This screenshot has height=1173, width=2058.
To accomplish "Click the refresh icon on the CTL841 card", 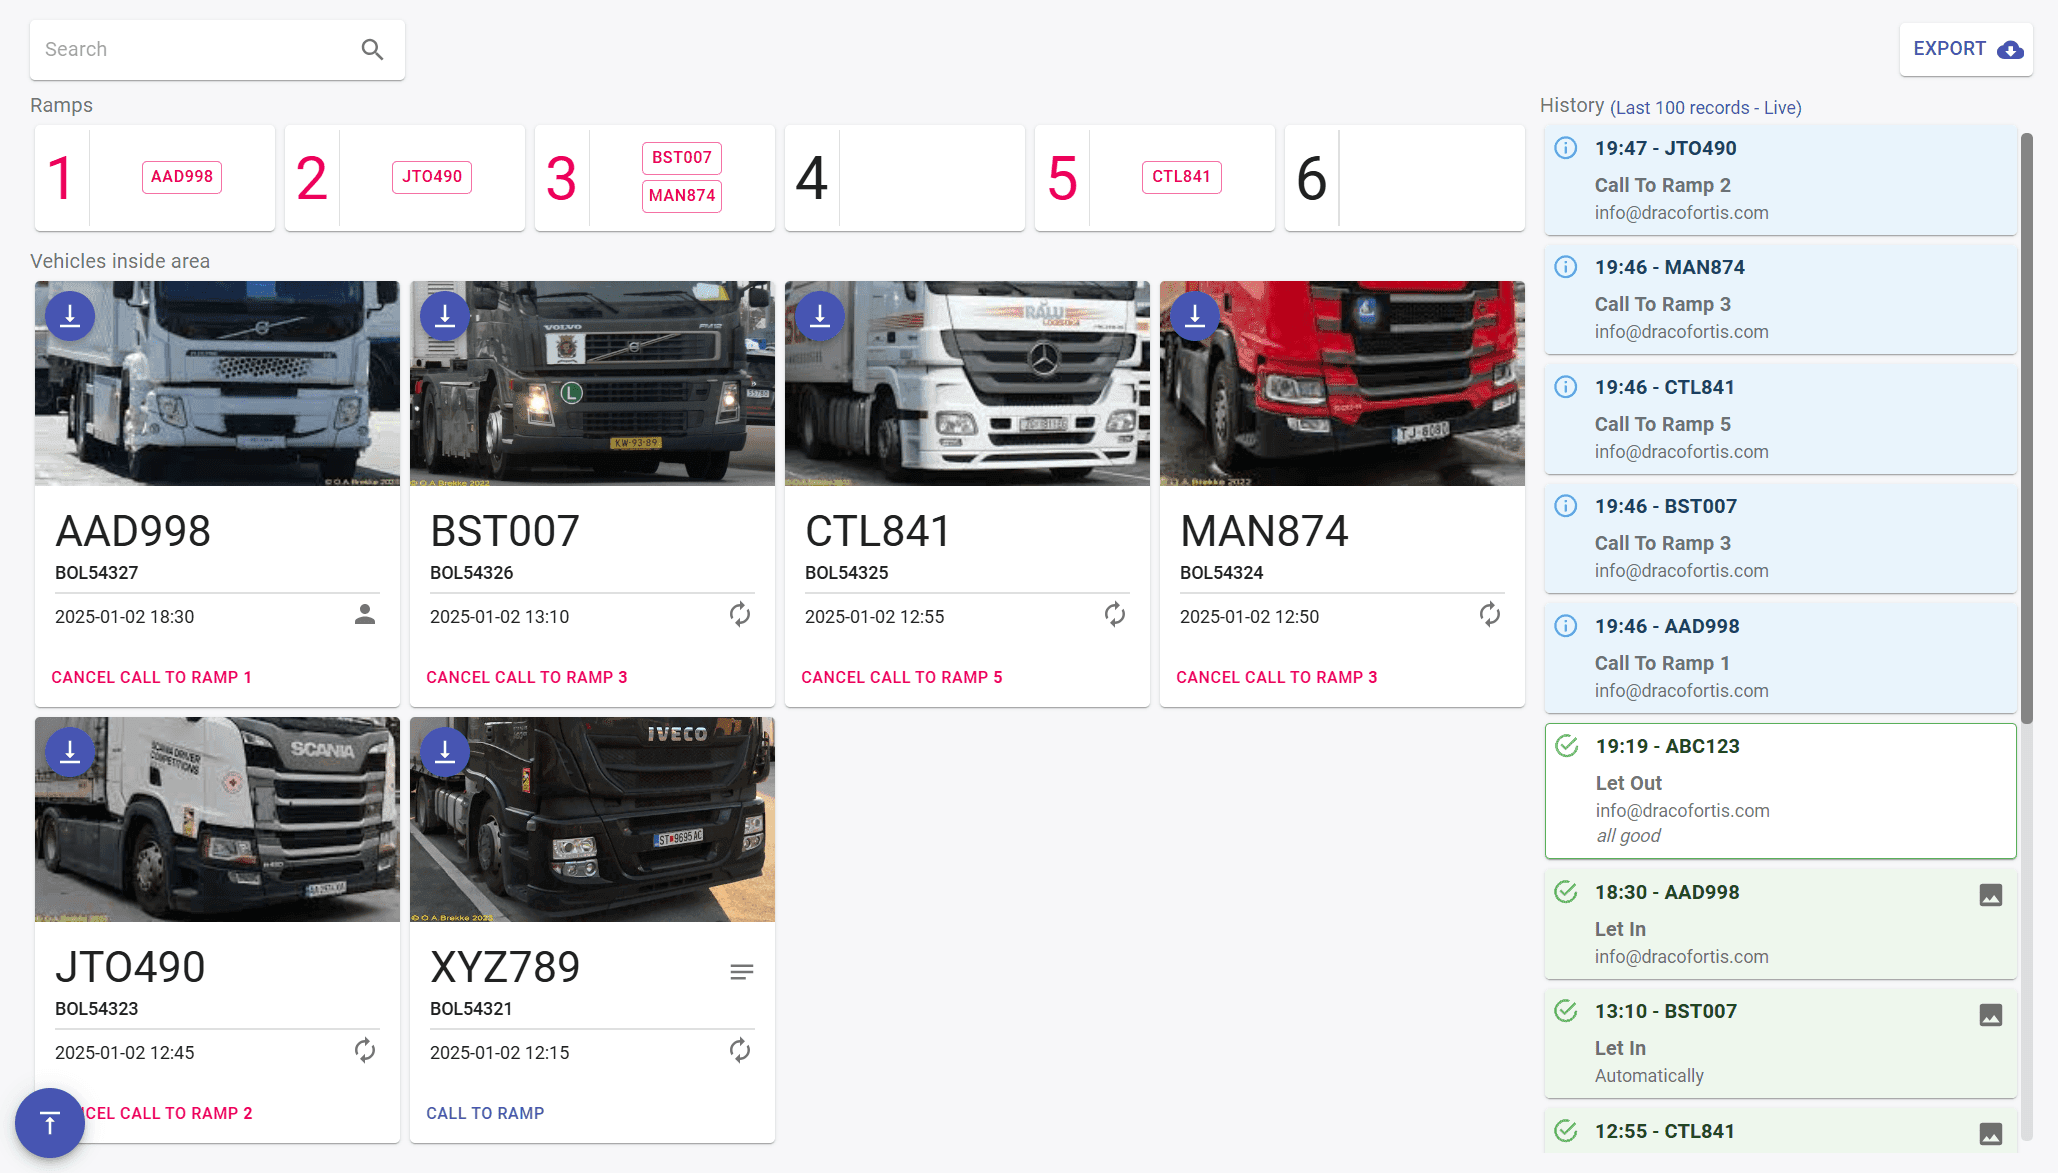I will pyautogui.click(x=1114, y=615).
